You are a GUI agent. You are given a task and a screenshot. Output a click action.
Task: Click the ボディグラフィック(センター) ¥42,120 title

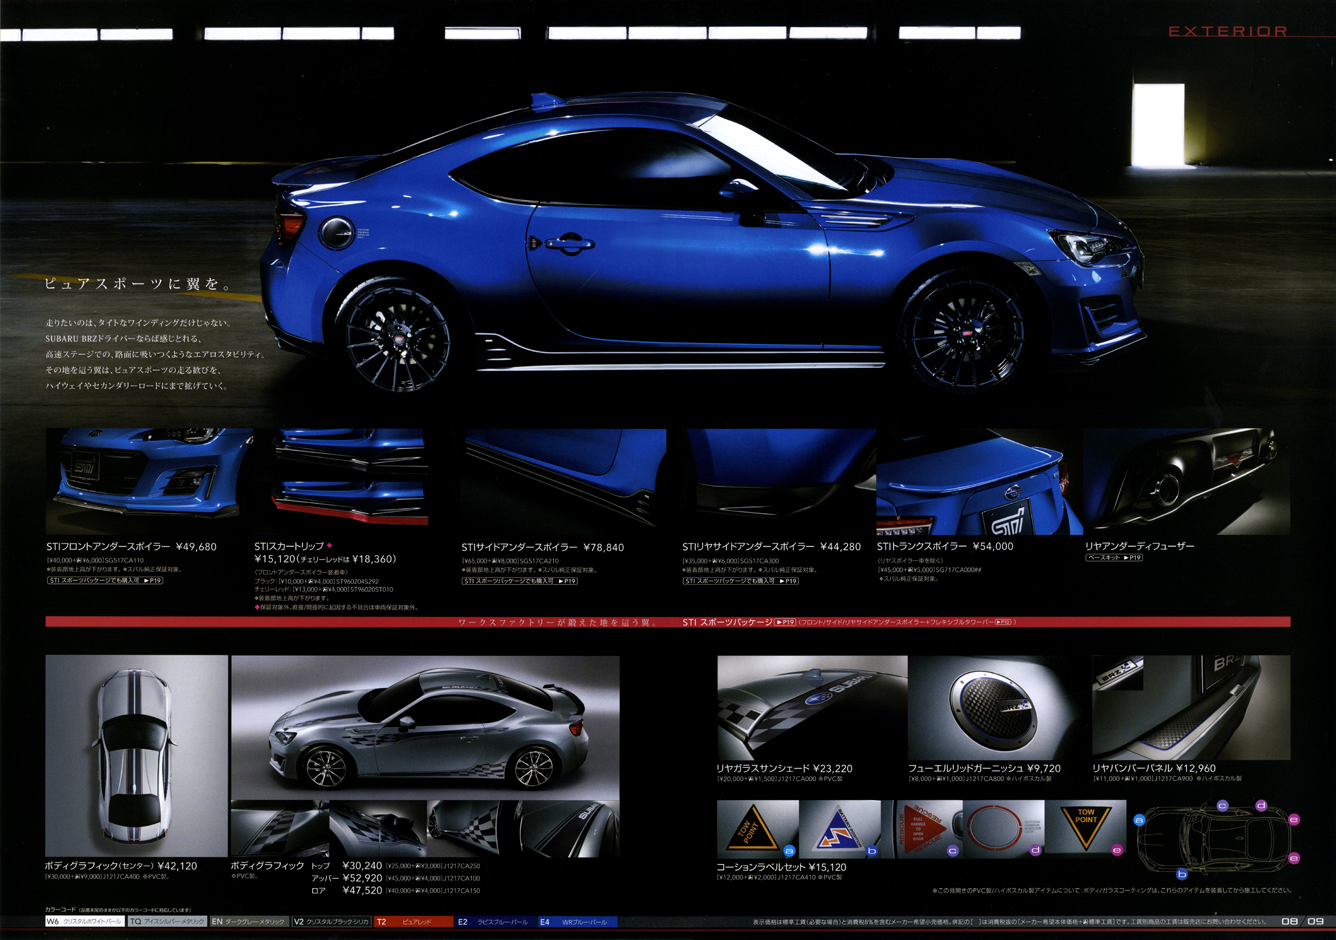tap(121, 866)
